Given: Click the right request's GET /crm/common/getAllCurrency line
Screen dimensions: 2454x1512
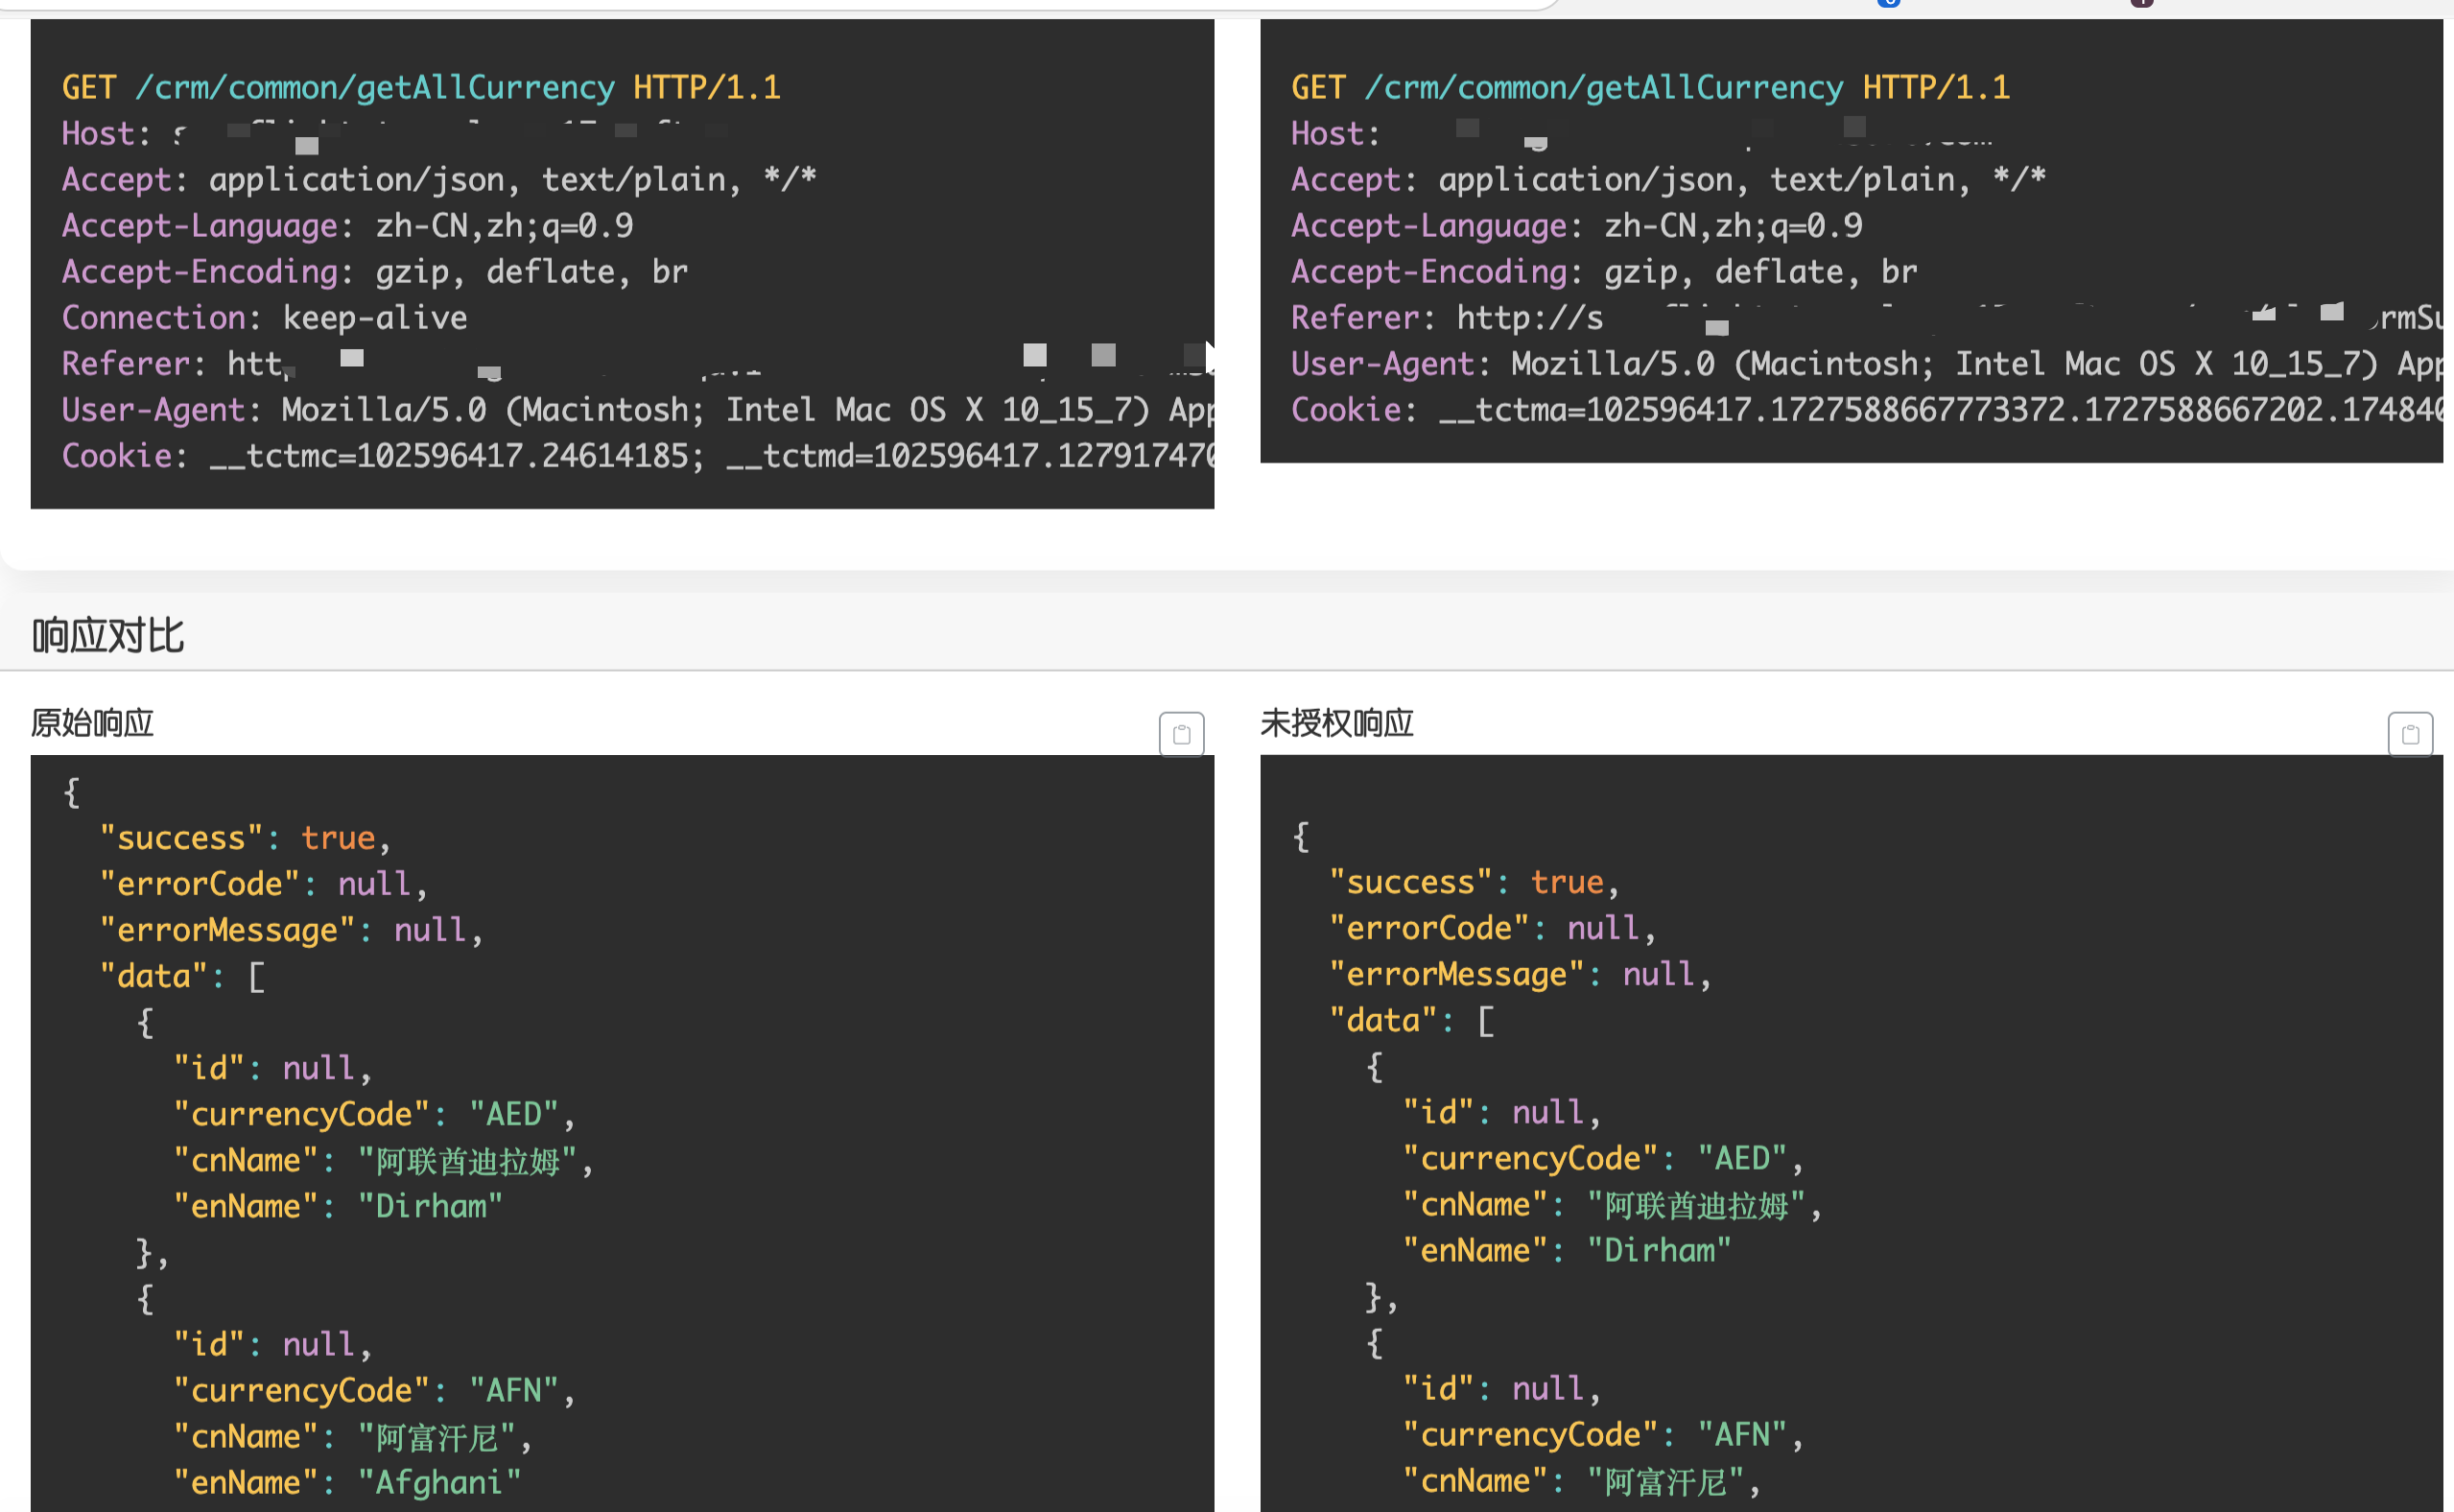Looking at the screenshot, I should click(x=1650, y=88).
